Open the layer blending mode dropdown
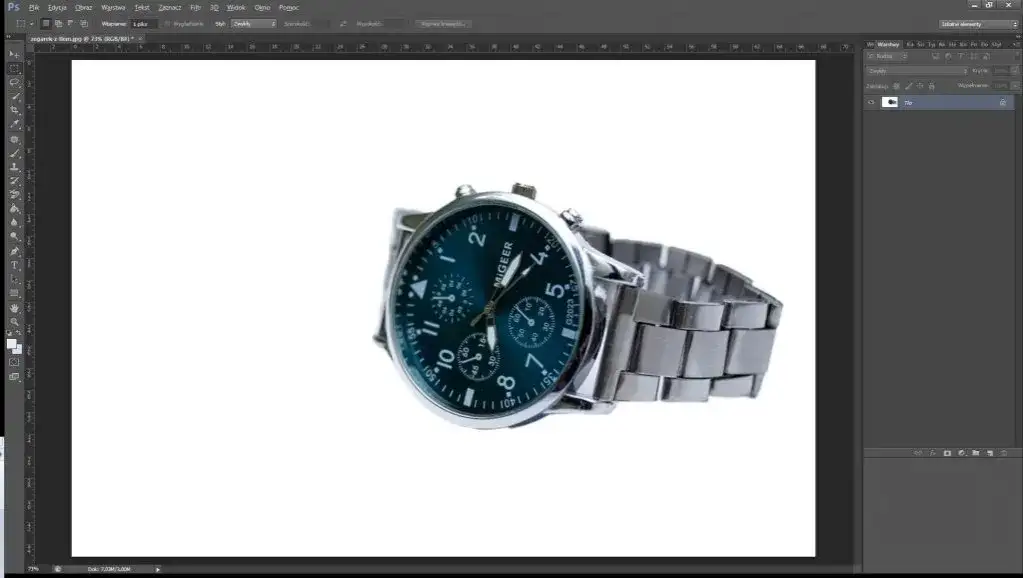 pos(916,71)
